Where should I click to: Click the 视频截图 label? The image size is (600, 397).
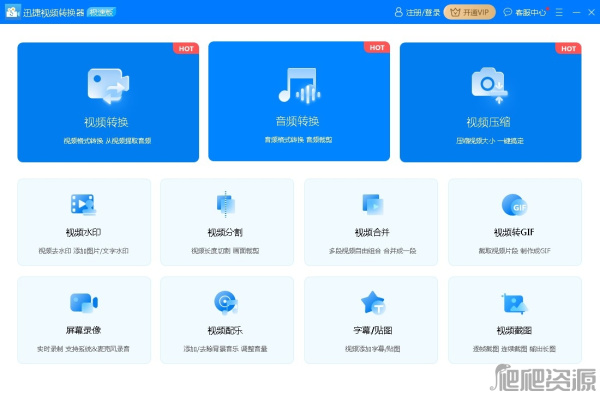pyautogui.click(x=514, y=330)
